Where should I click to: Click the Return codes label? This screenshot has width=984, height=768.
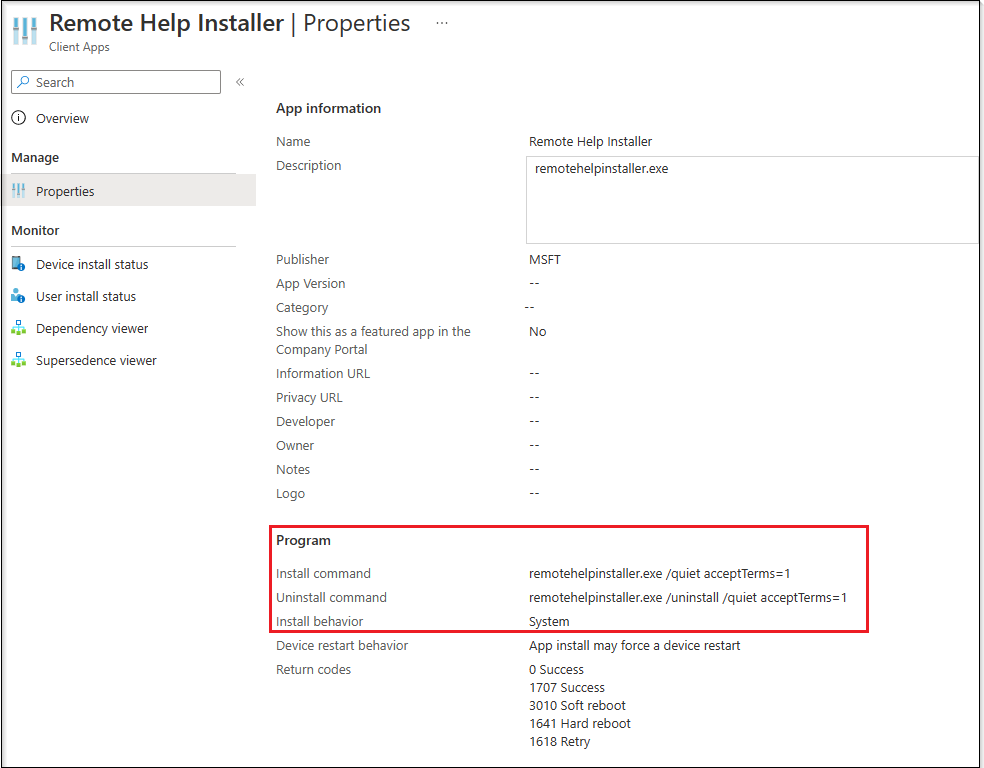point(313,670)
